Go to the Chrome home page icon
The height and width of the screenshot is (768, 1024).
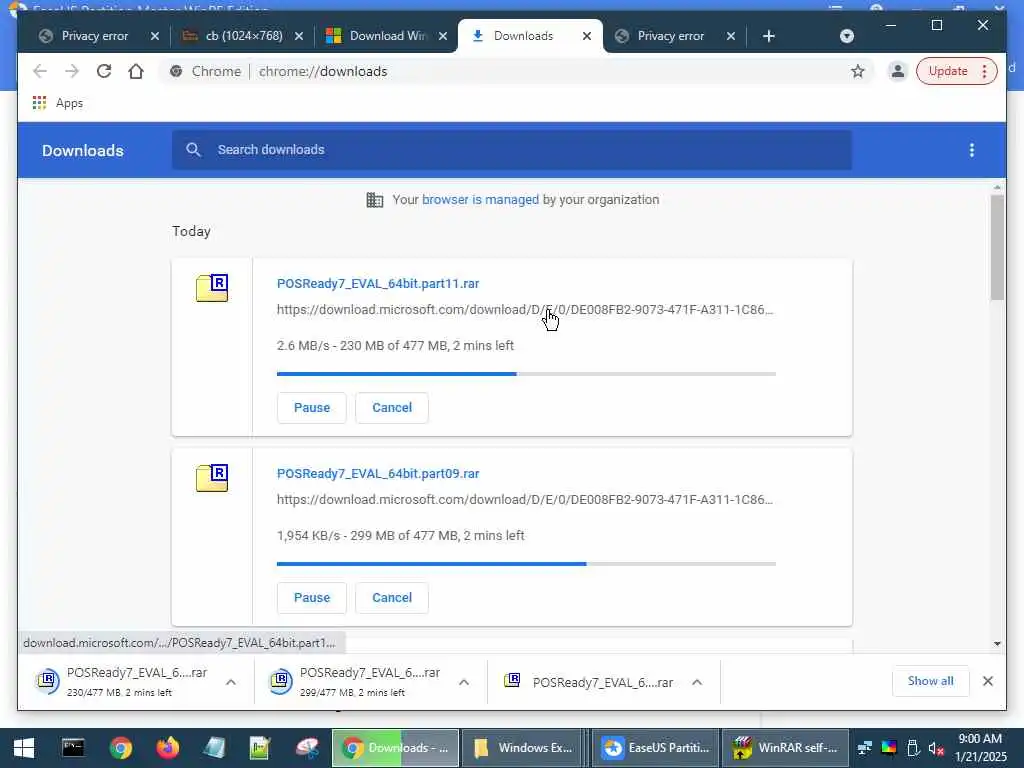click(136, 71)
